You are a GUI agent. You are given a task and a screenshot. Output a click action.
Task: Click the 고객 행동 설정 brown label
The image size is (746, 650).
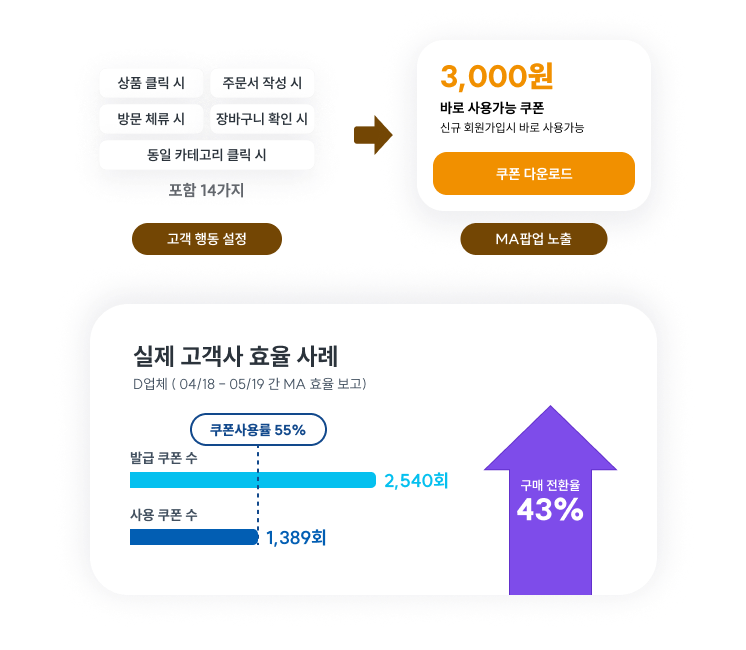click(207, 239)
